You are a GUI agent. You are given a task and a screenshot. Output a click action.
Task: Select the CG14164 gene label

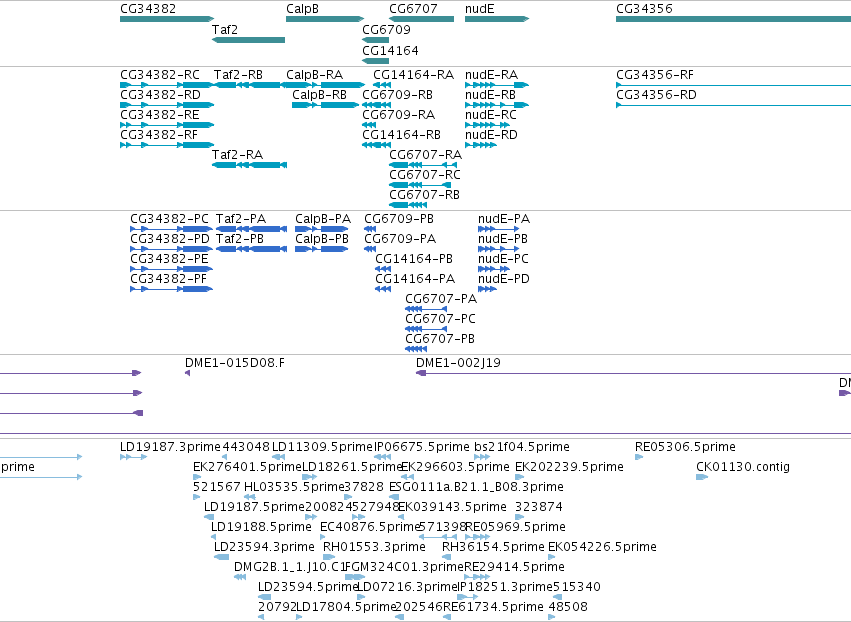[390, 50]
